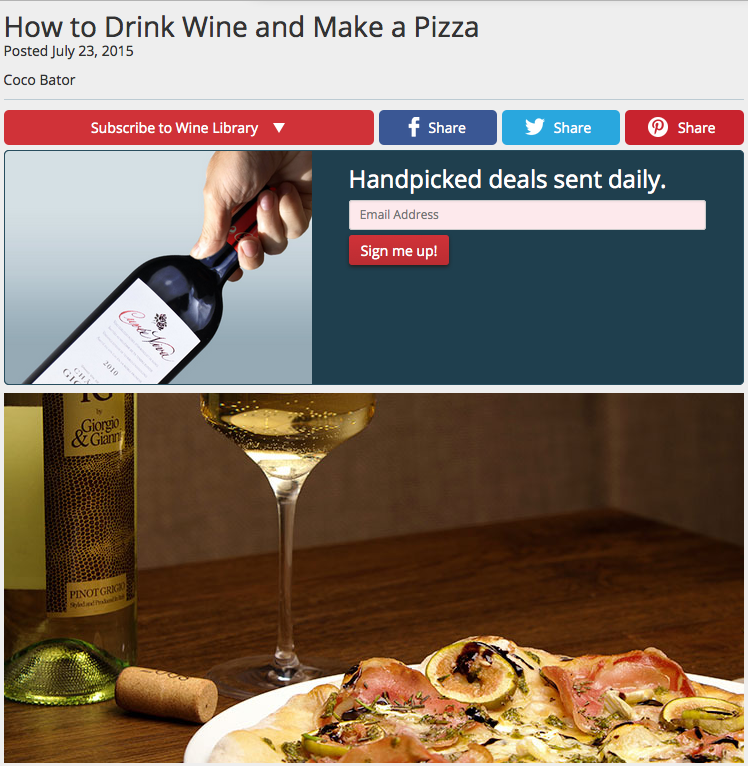This screenshot has height=766, width=748.
Task: Click the Posted July 23, 2015 date
Action: pyautogui.click(x=68, y=51)
